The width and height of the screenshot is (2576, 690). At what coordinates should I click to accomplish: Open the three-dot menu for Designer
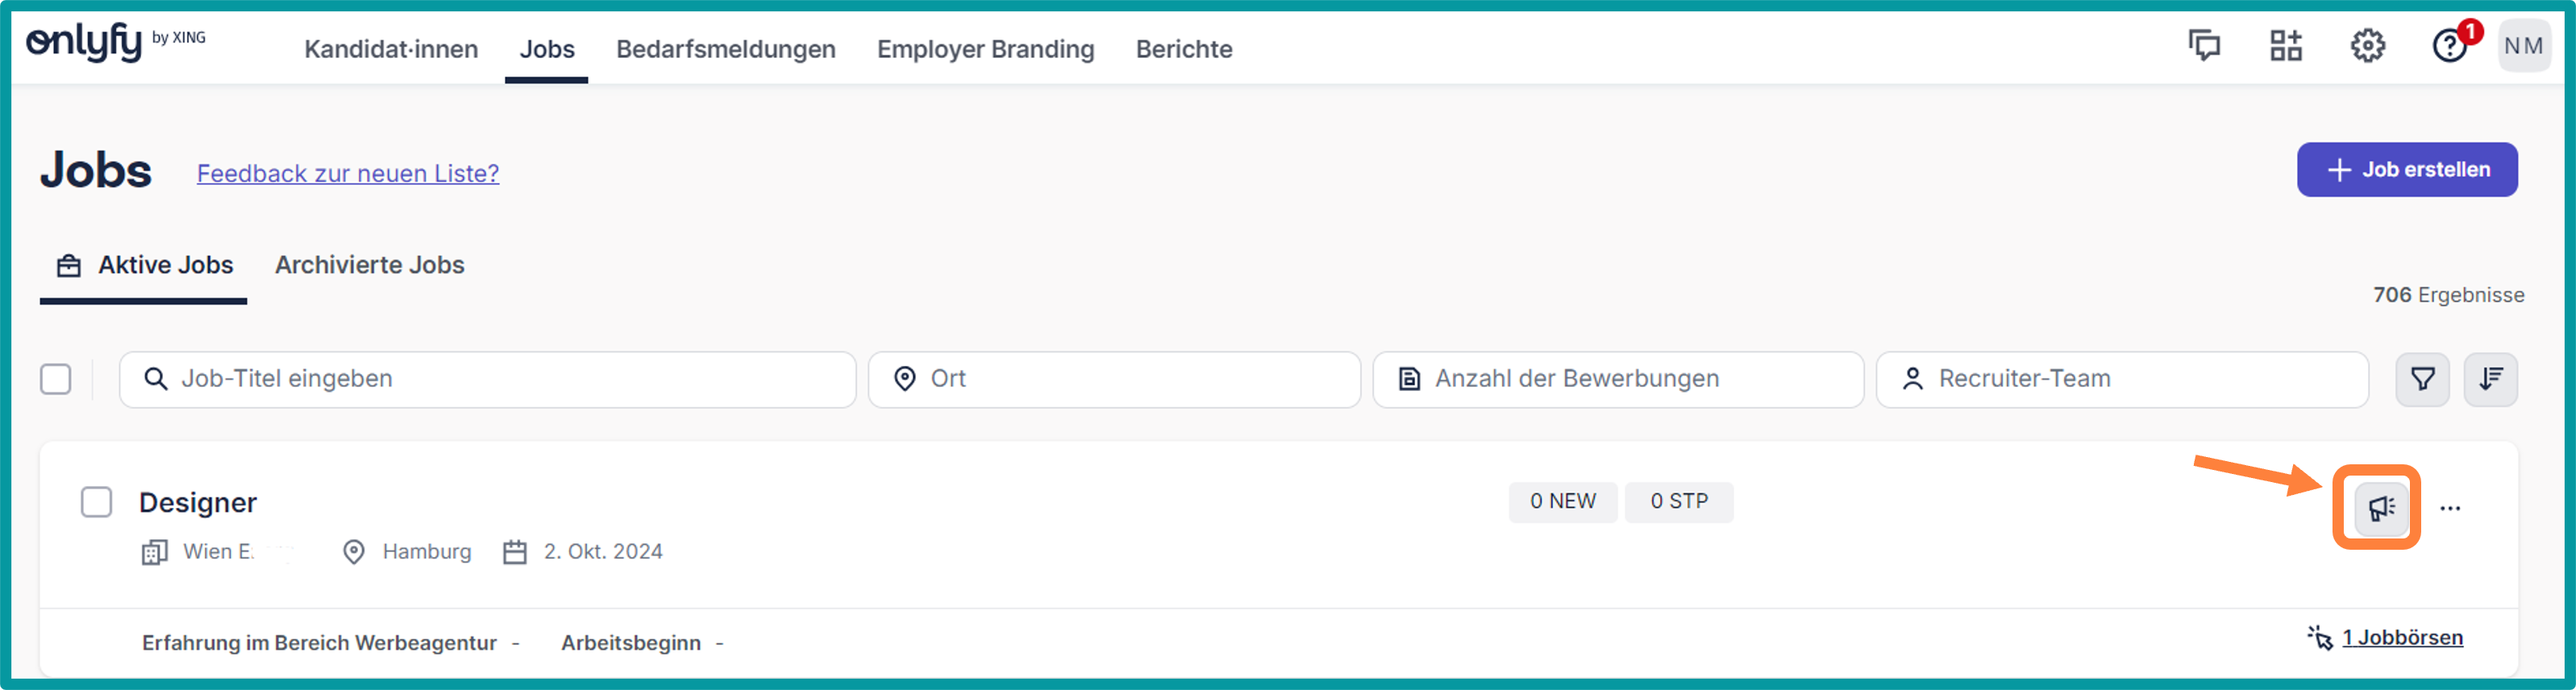(x=2450, y=508)
